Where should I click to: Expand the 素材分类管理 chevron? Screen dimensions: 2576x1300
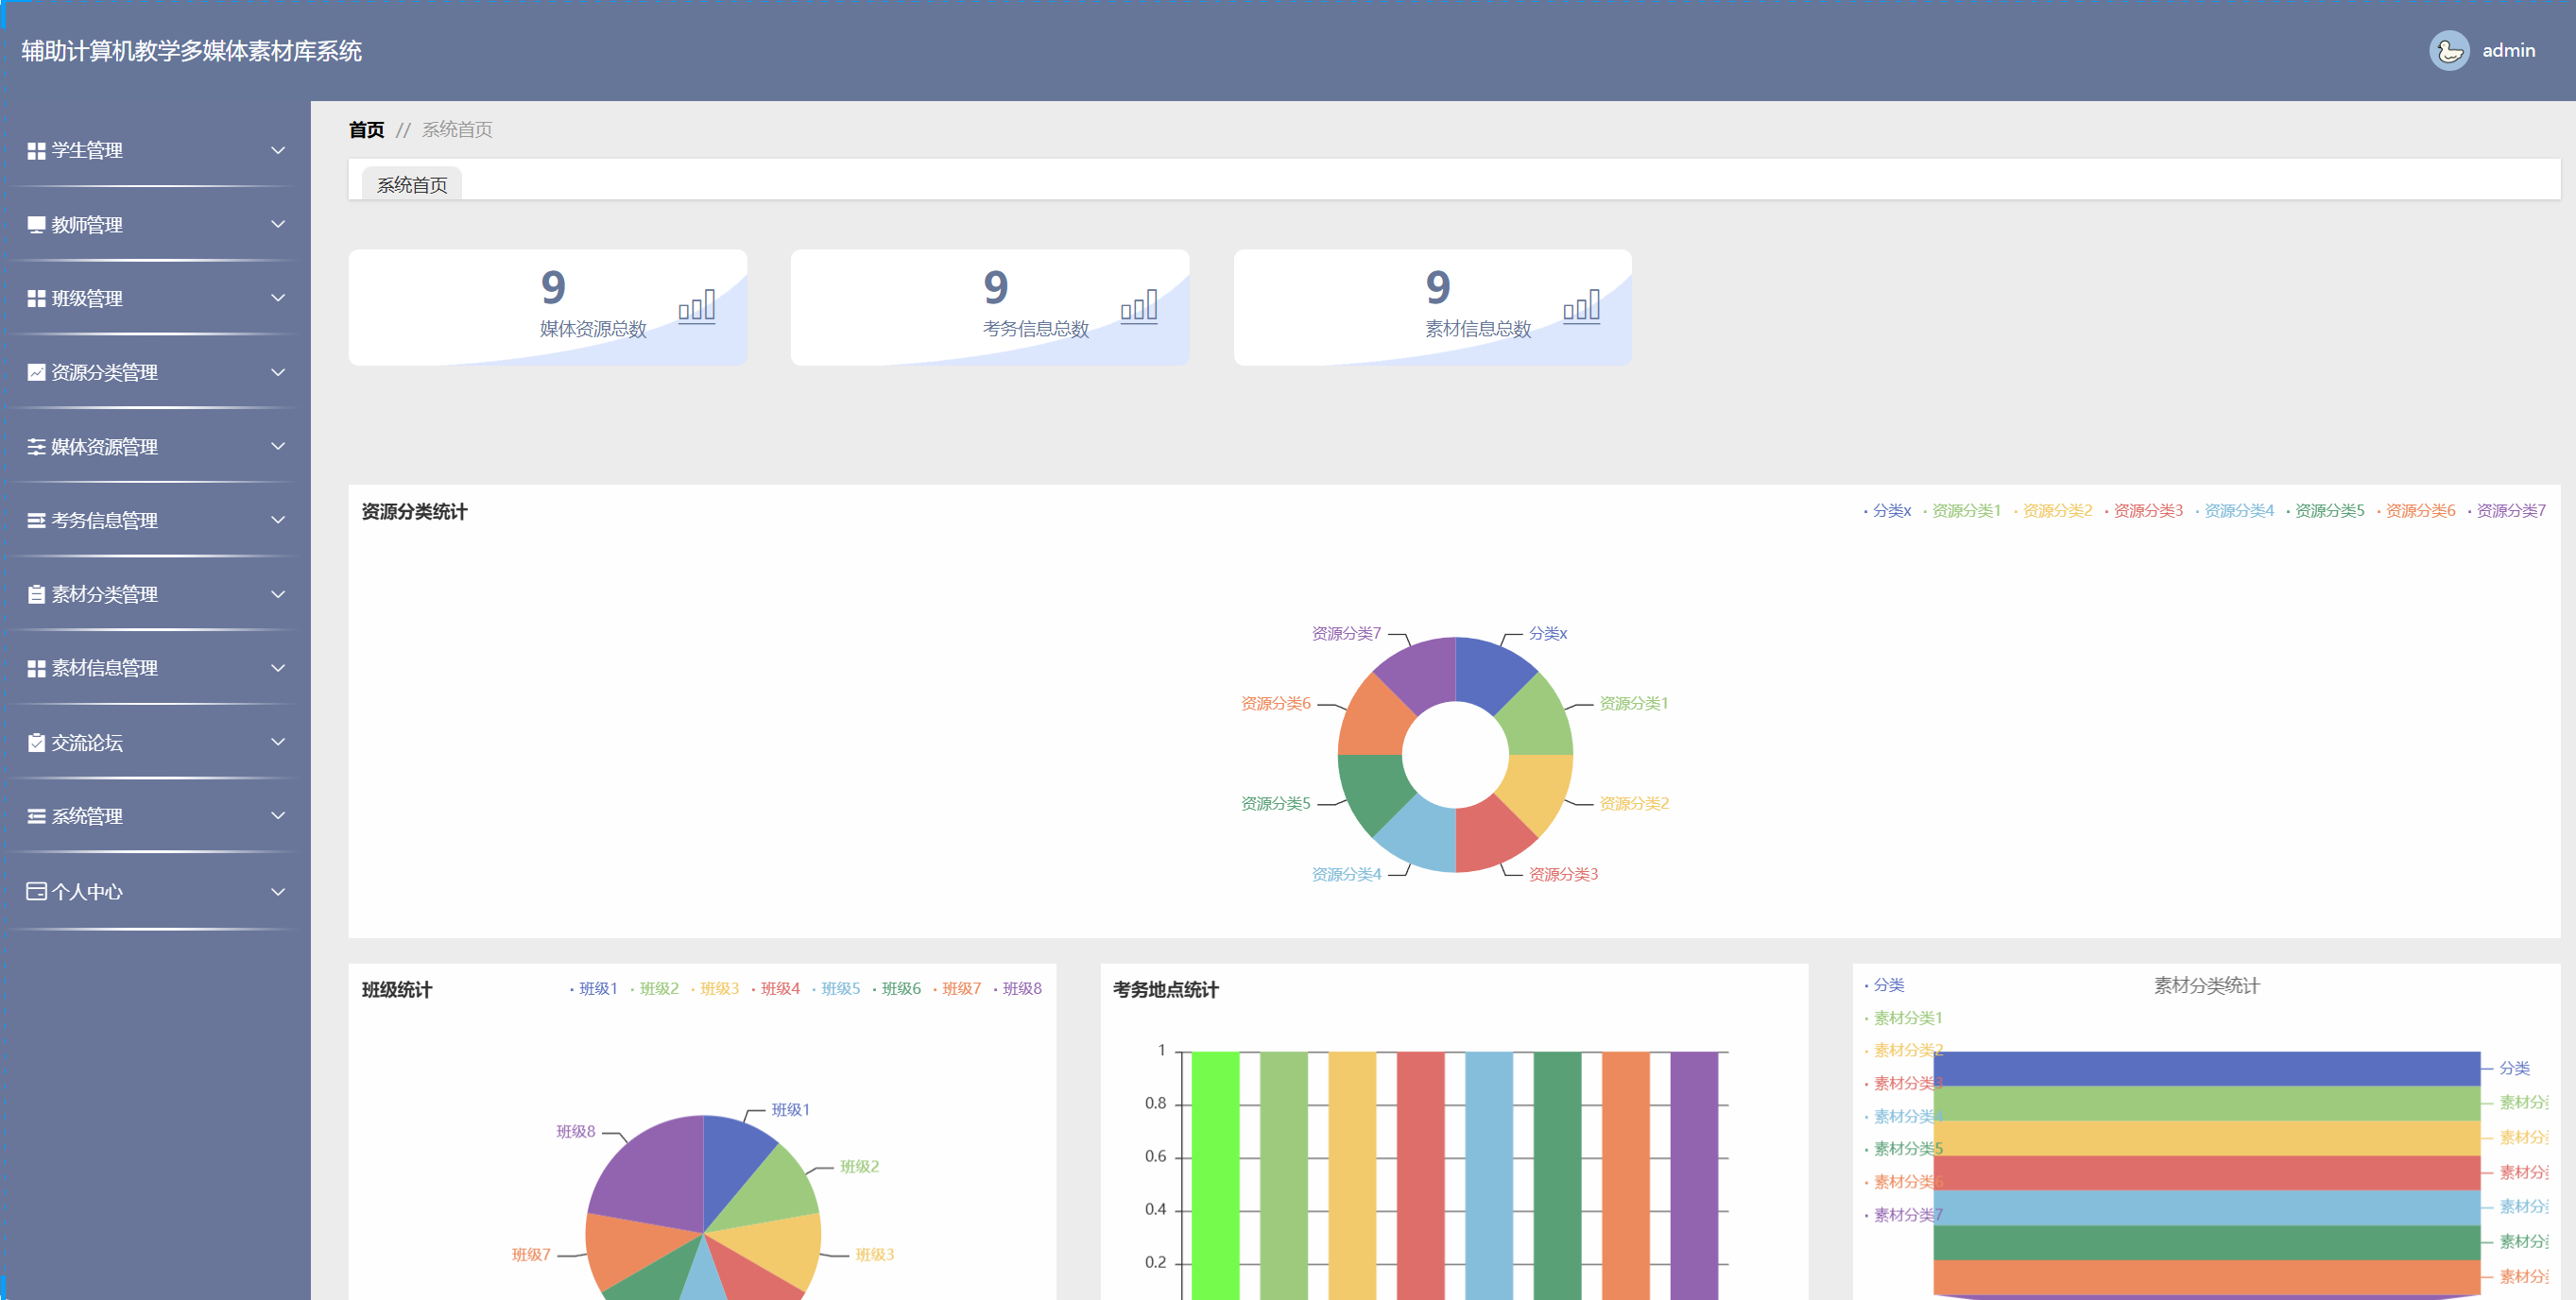pyautogui.click(x=278, y=595)
